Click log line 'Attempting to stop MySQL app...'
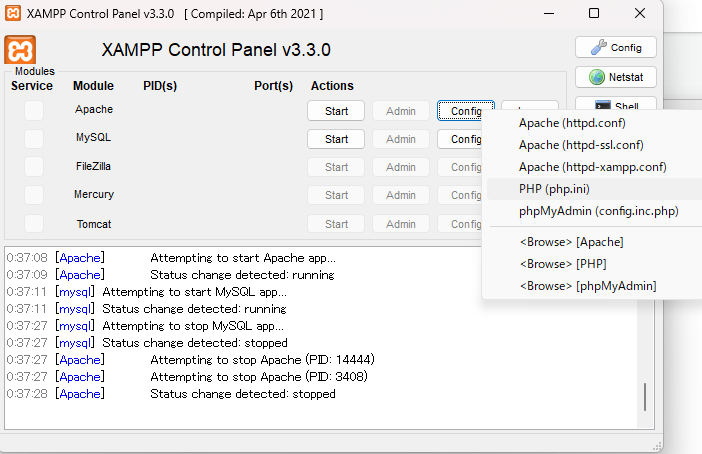This screenshot has width=702, height=454. point(193,326)
